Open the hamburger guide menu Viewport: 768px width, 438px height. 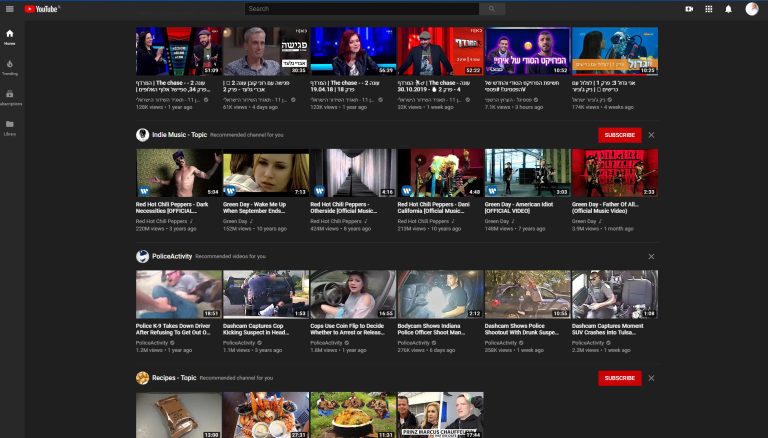pos(9,9)
